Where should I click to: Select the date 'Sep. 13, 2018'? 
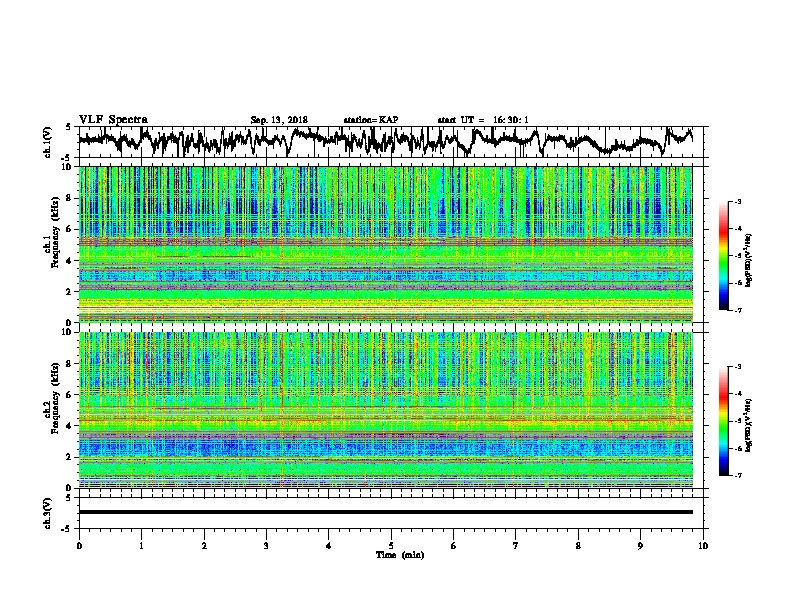coord(279,120)
